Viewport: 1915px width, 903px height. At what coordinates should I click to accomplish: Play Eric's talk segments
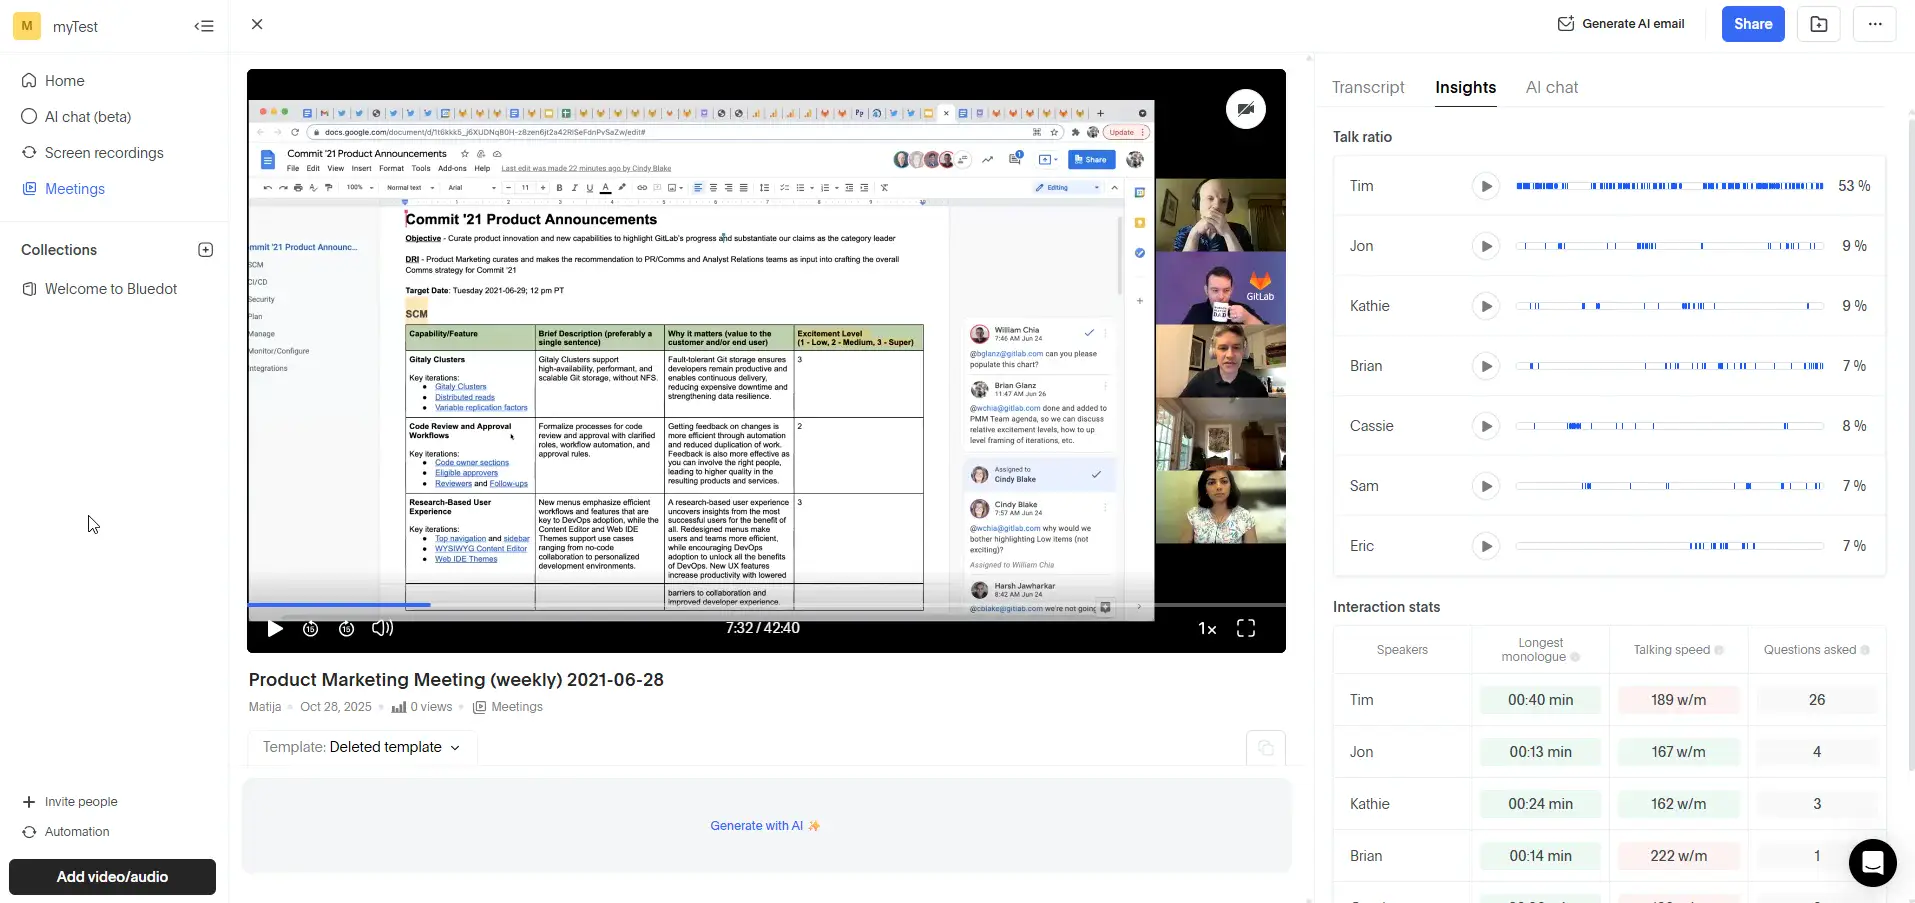pos(1486,546)
